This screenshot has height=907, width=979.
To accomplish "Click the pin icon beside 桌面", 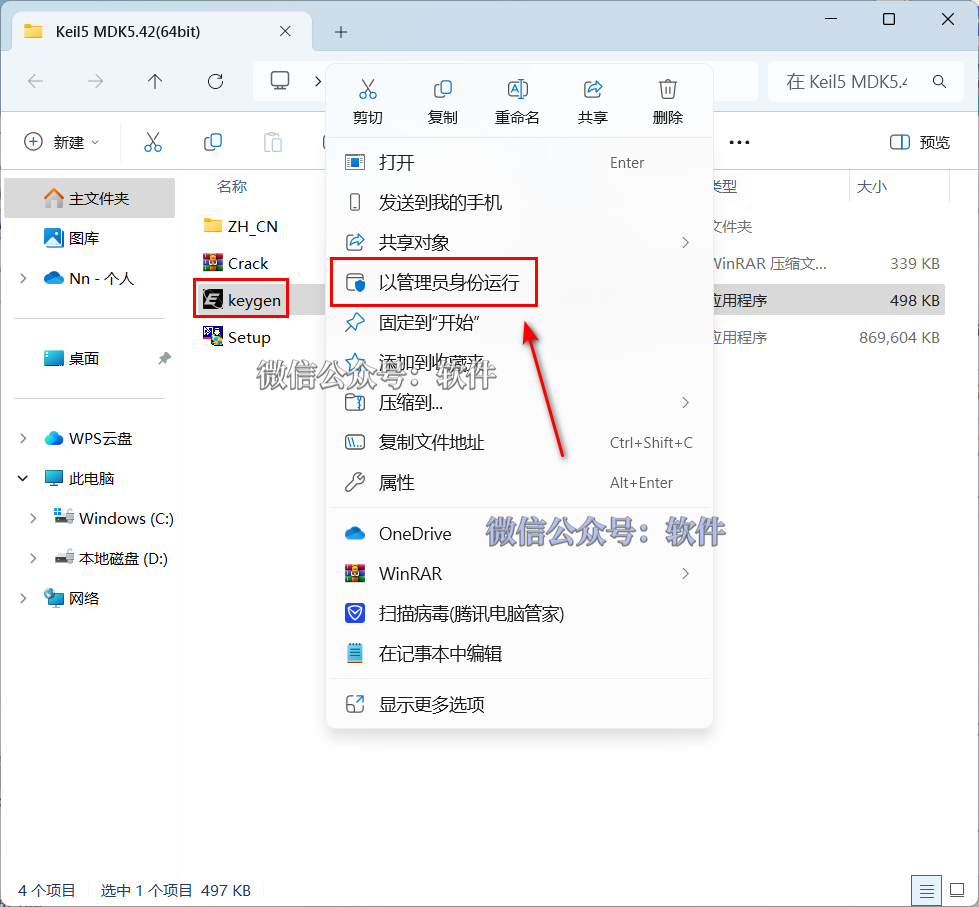I will [x=164, y=358].
